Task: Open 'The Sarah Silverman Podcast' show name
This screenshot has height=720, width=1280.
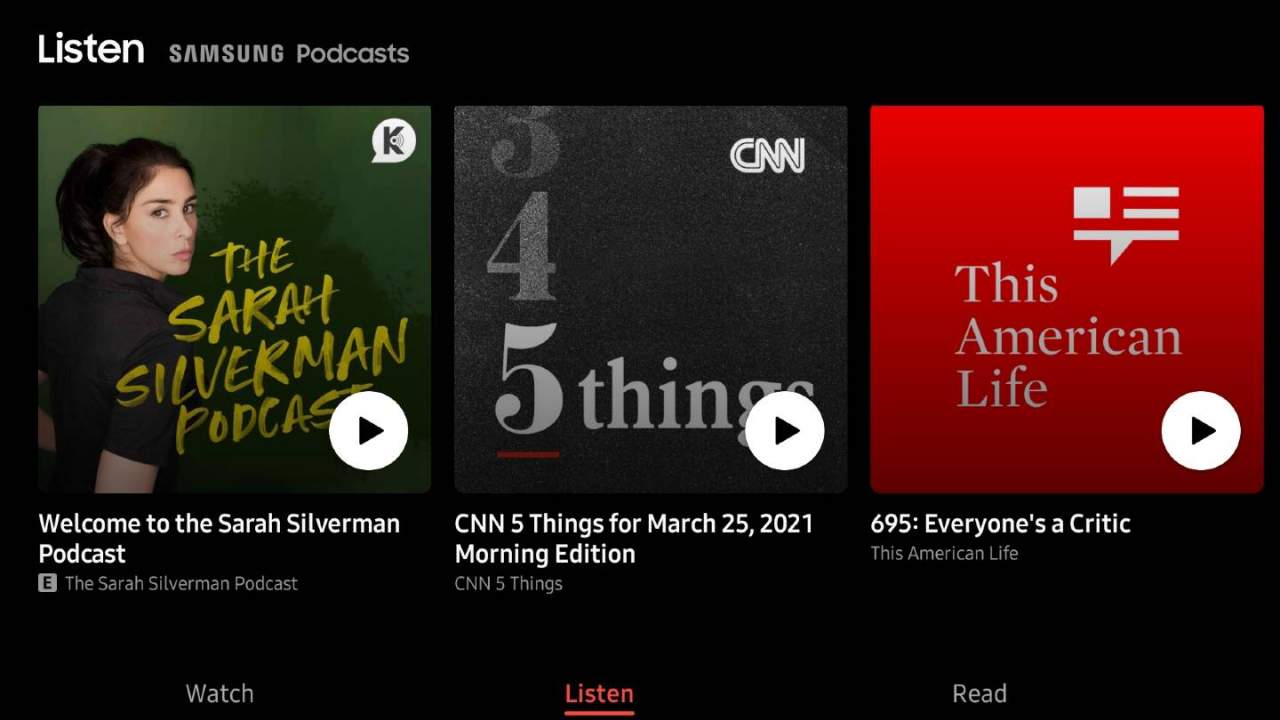Action: pyautogui.click(x=181, y=583)
